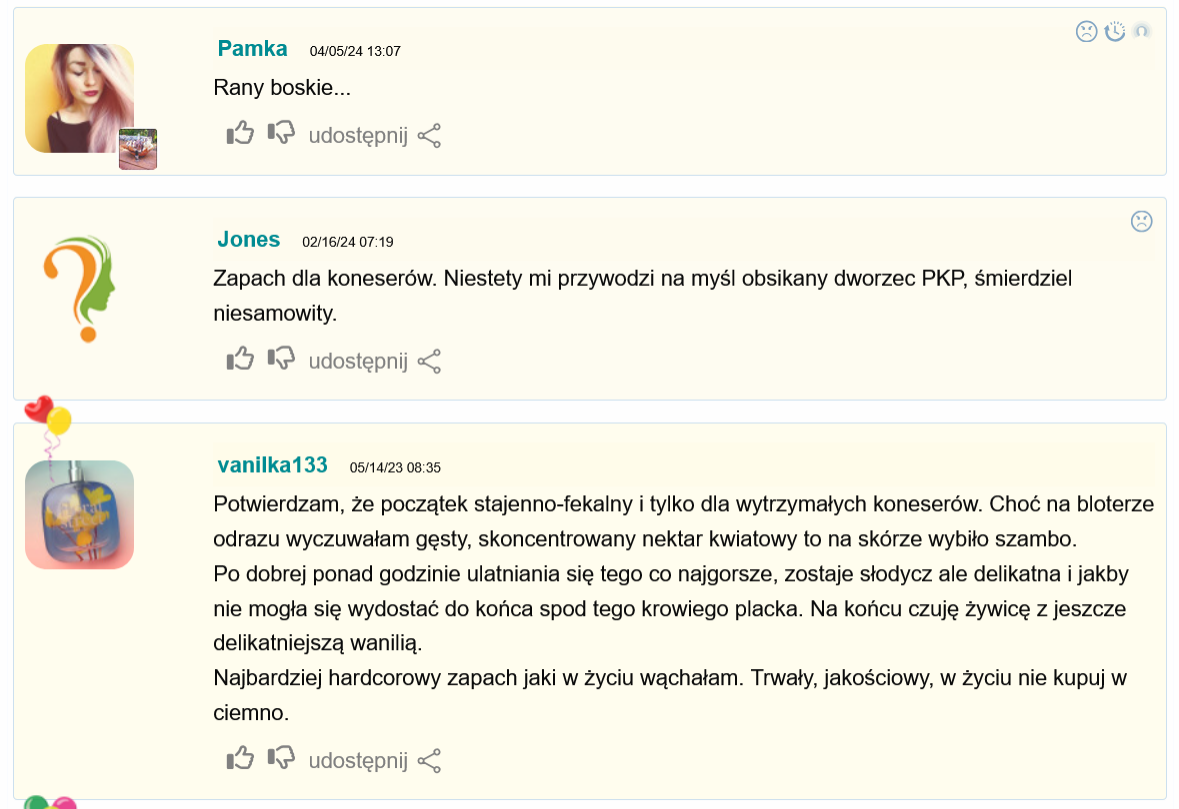Open Pamka's user profile link

tap(252, 48)
